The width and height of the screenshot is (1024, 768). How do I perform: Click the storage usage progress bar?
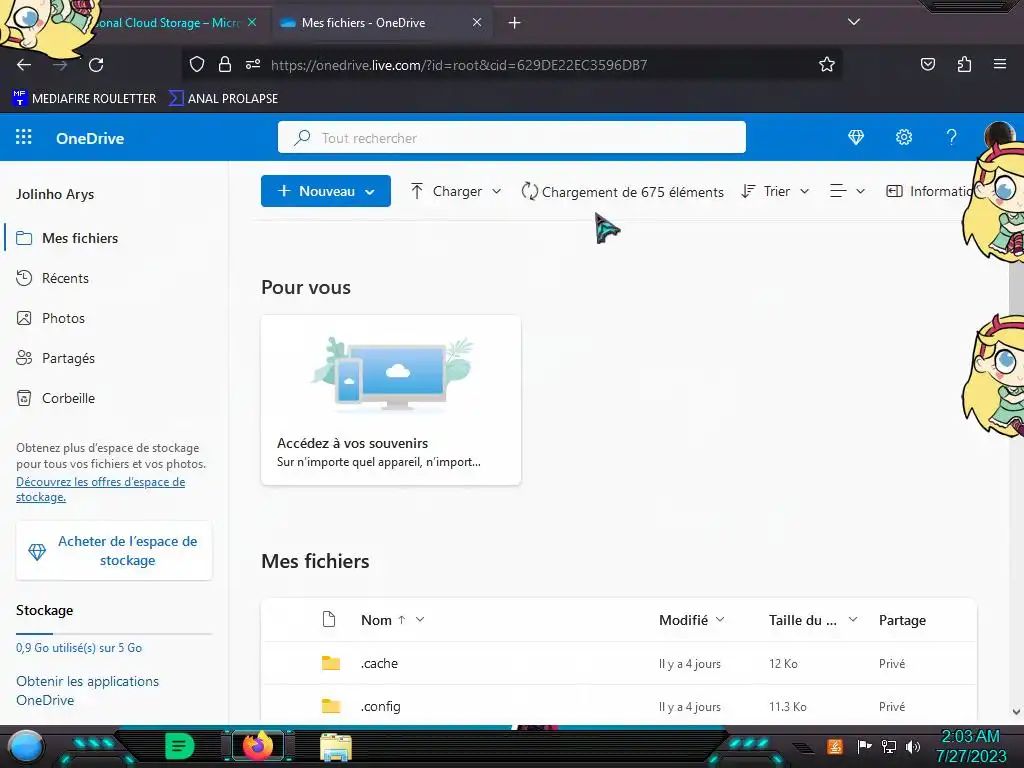coord(114,633)
